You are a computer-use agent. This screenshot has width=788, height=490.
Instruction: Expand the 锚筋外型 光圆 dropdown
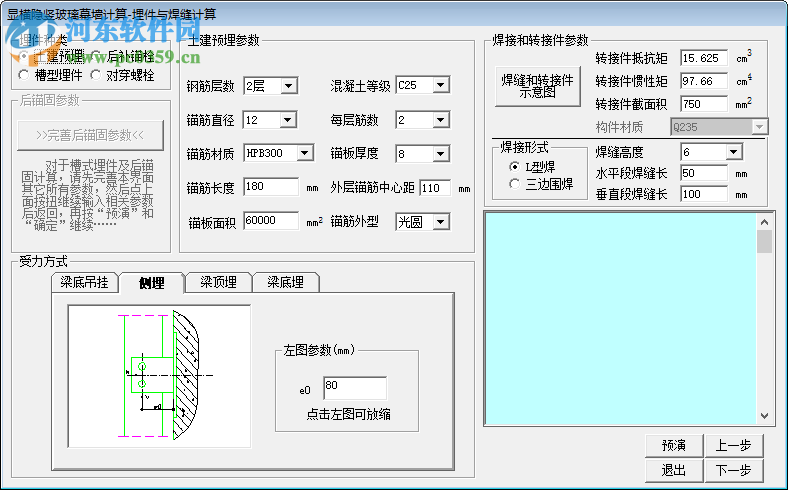pos(441,222)
